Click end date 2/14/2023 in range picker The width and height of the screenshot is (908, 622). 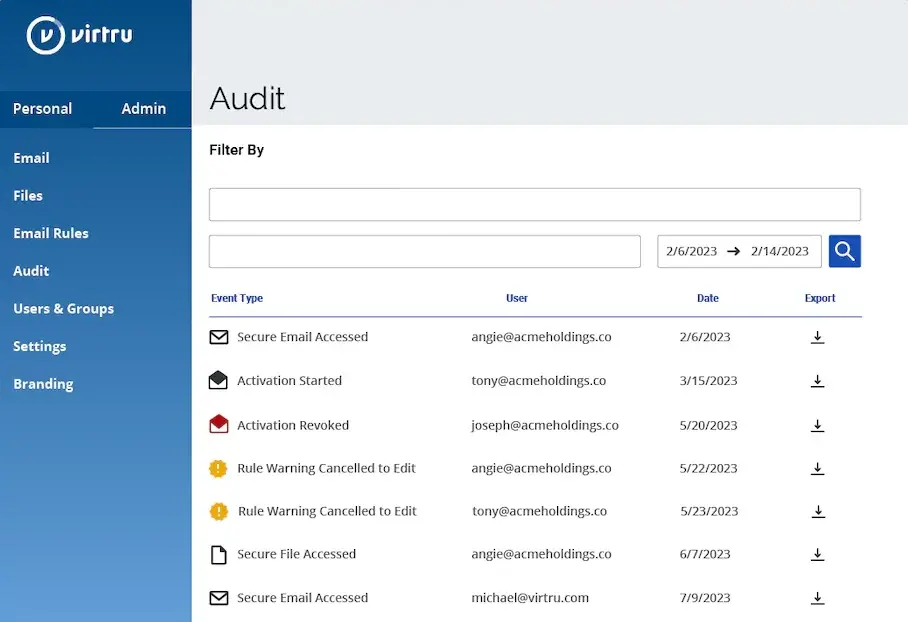[x=779, y=251]
